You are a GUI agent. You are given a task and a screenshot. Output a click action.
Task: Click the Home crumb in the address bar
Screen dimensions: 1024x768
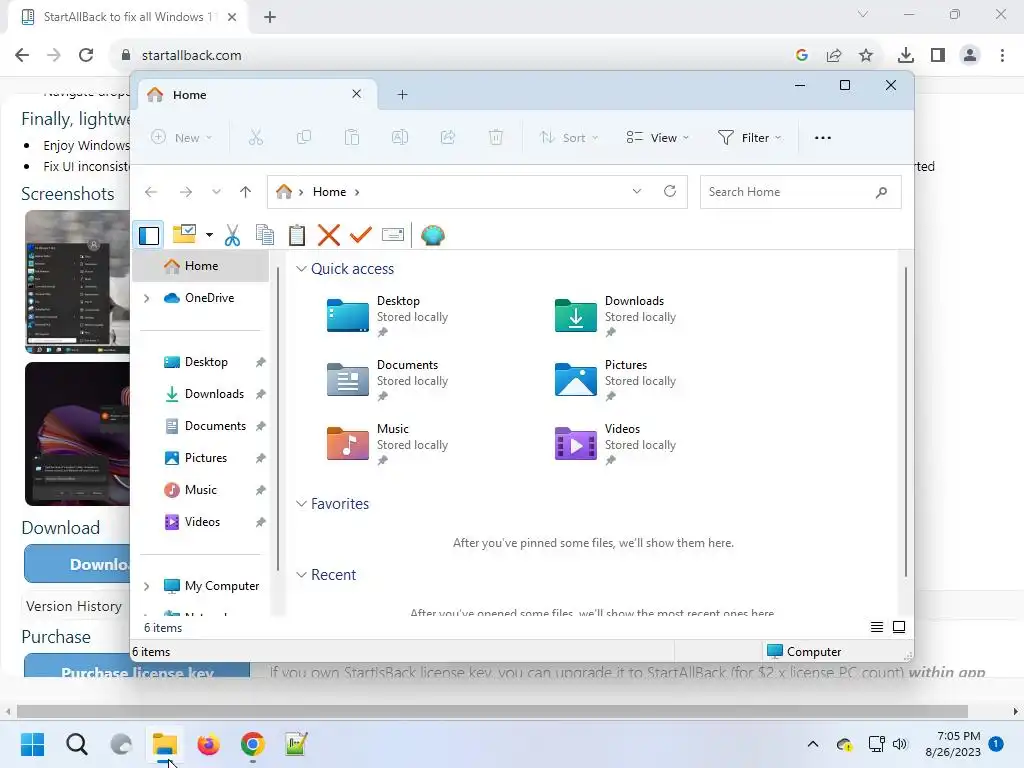pos(329,192)
